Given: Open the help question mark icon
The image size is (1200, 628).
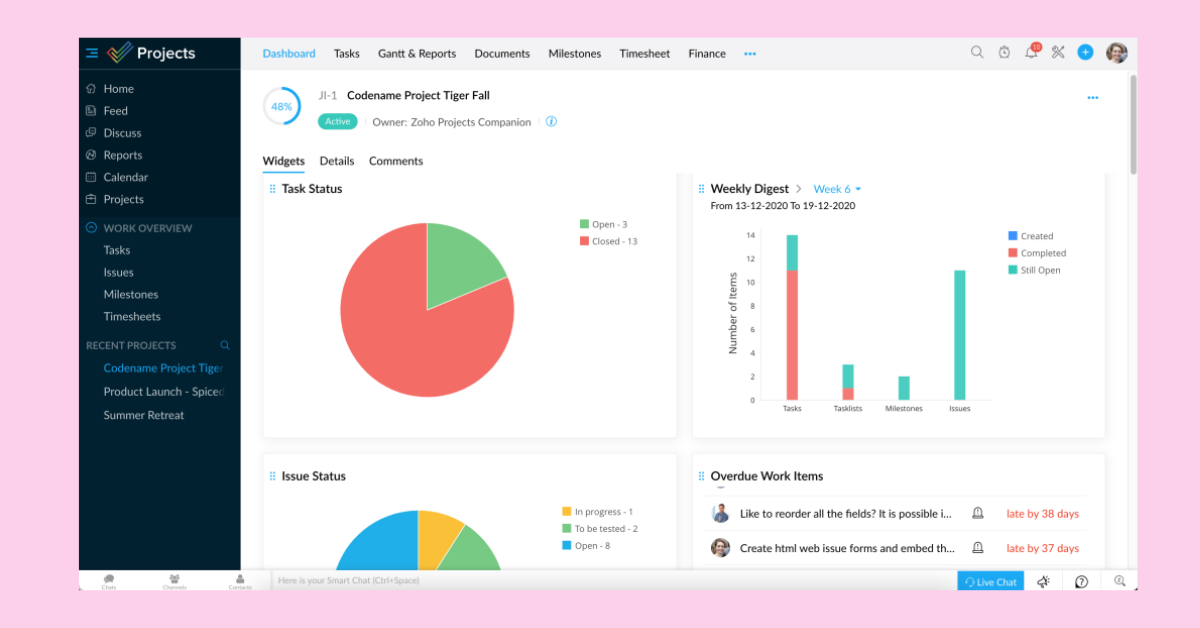Looking at the screenshot, I should pos(1081,581).
